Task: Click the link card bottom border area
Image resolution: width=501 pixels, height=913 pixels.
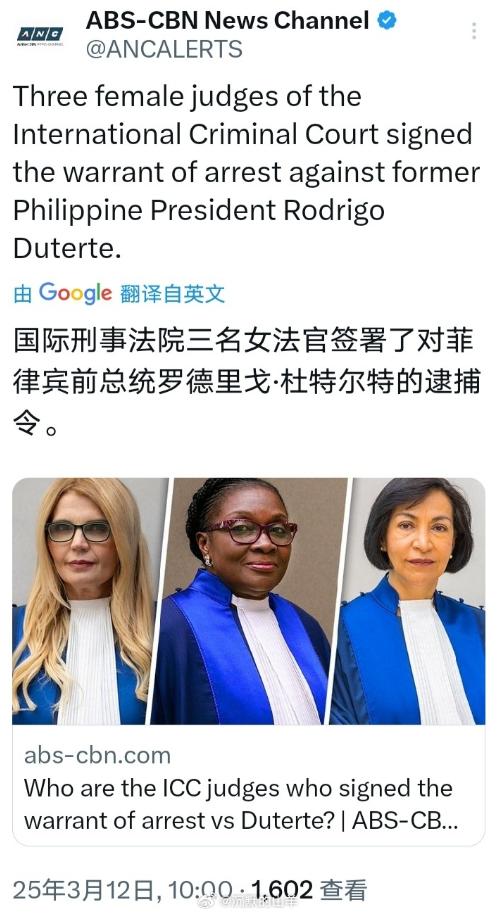Action: tap(249, 844)
